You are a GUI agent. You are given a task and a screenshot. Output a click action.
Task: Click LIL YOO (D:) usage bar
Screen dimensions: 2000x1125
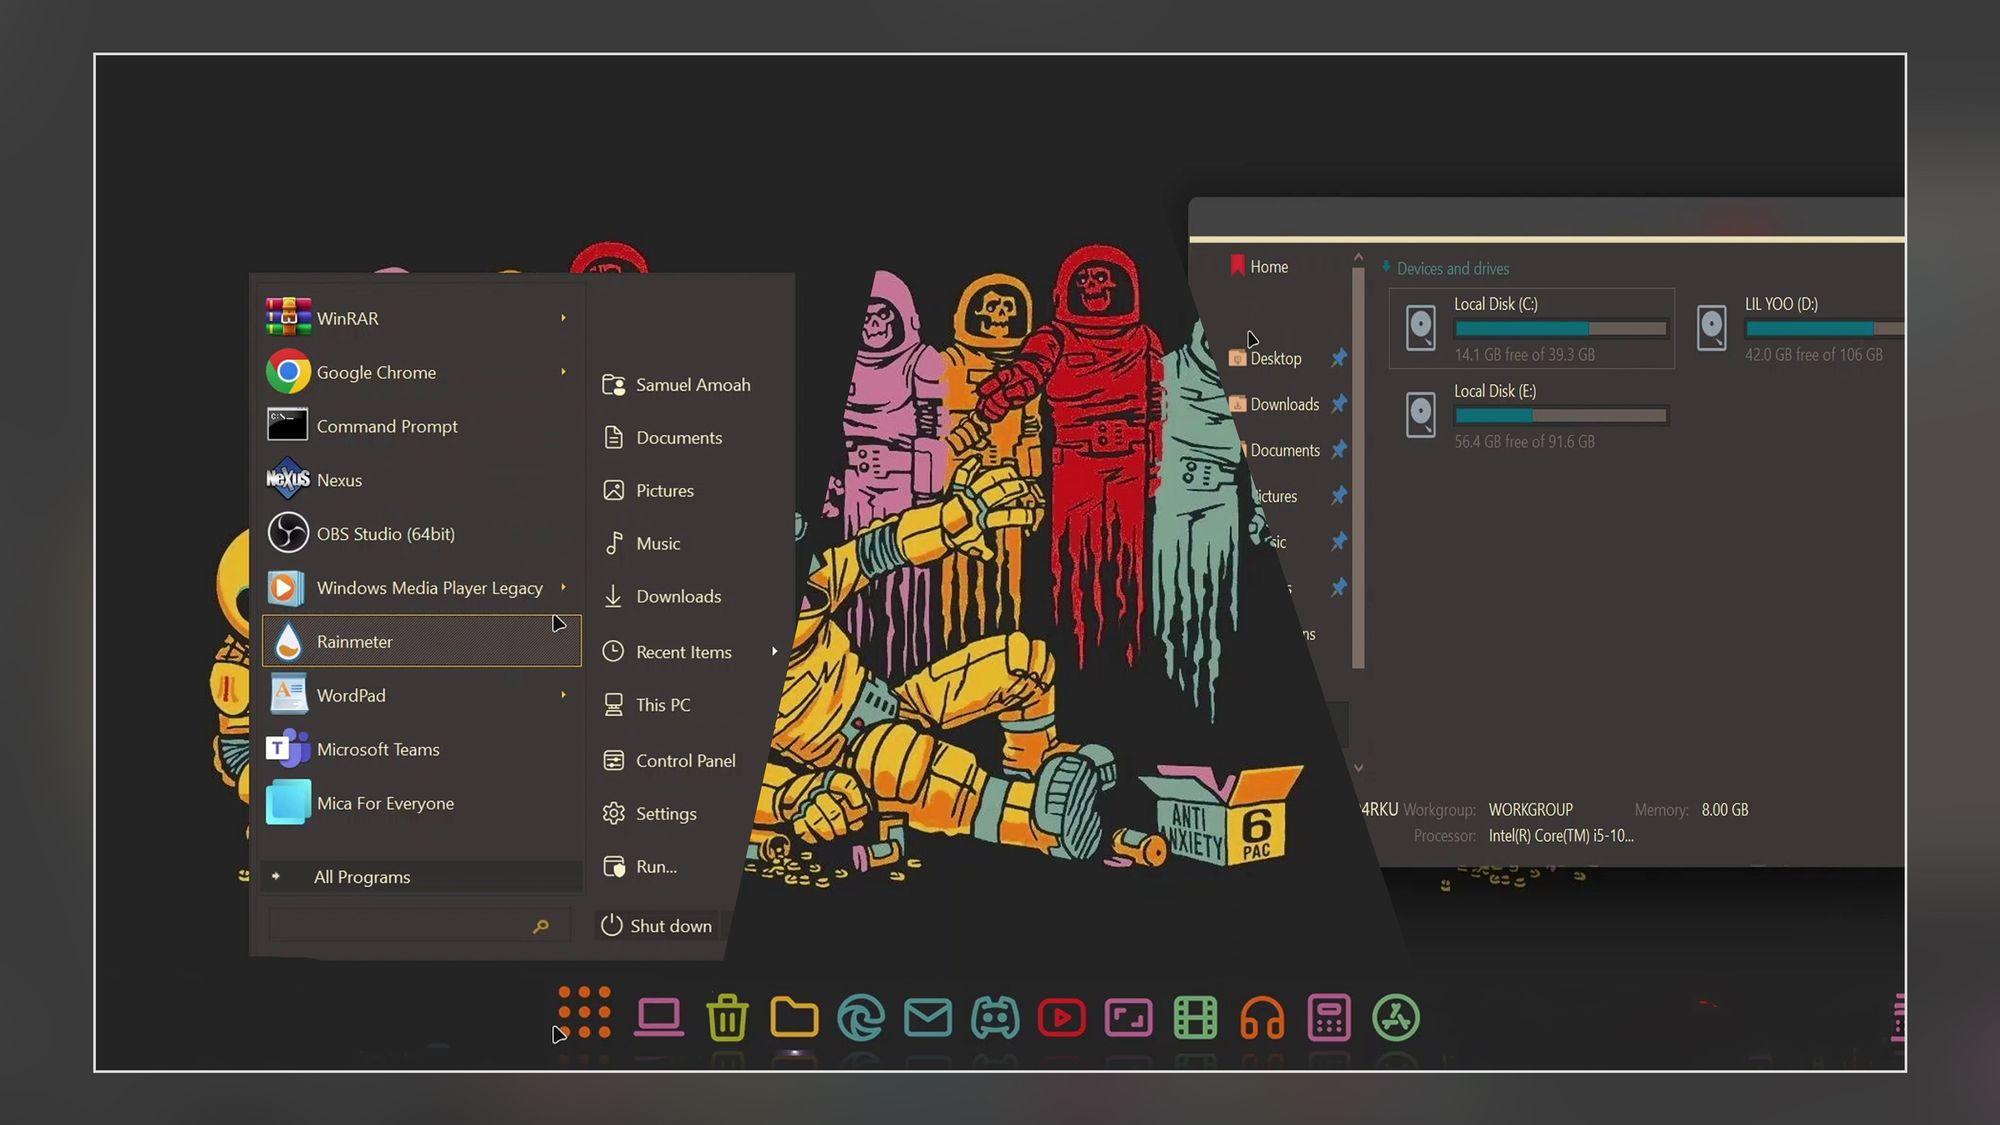pyautogui.click(x=1825, y=328)
